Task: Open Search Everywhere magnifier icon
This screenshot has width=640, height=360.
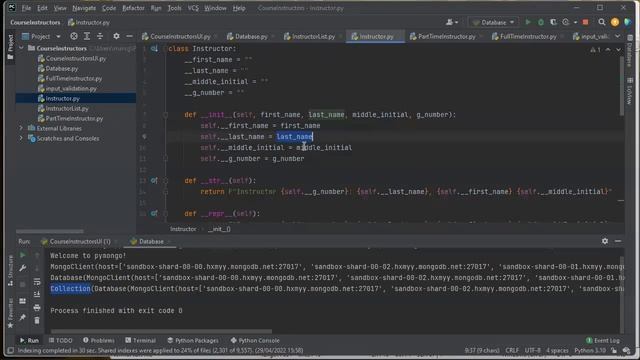Action: 602,22
